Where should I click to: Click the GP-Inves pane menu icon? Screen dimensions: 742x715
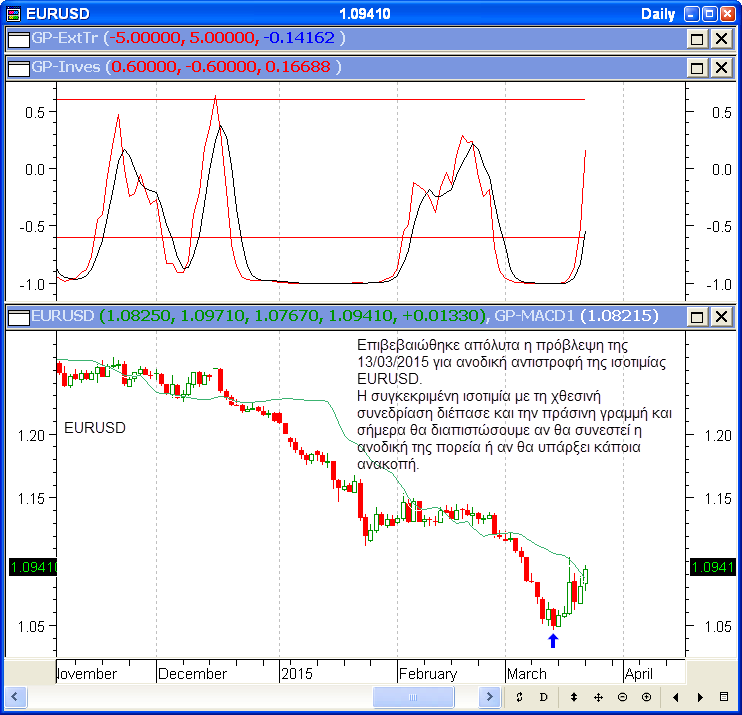[19, 69]
